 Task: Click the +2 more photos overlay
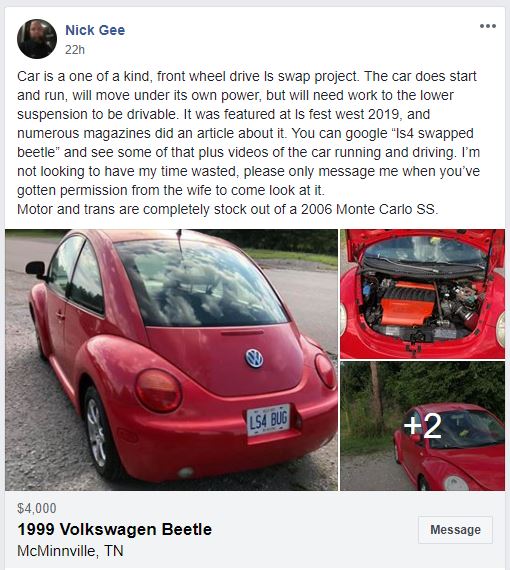[422, 426]
